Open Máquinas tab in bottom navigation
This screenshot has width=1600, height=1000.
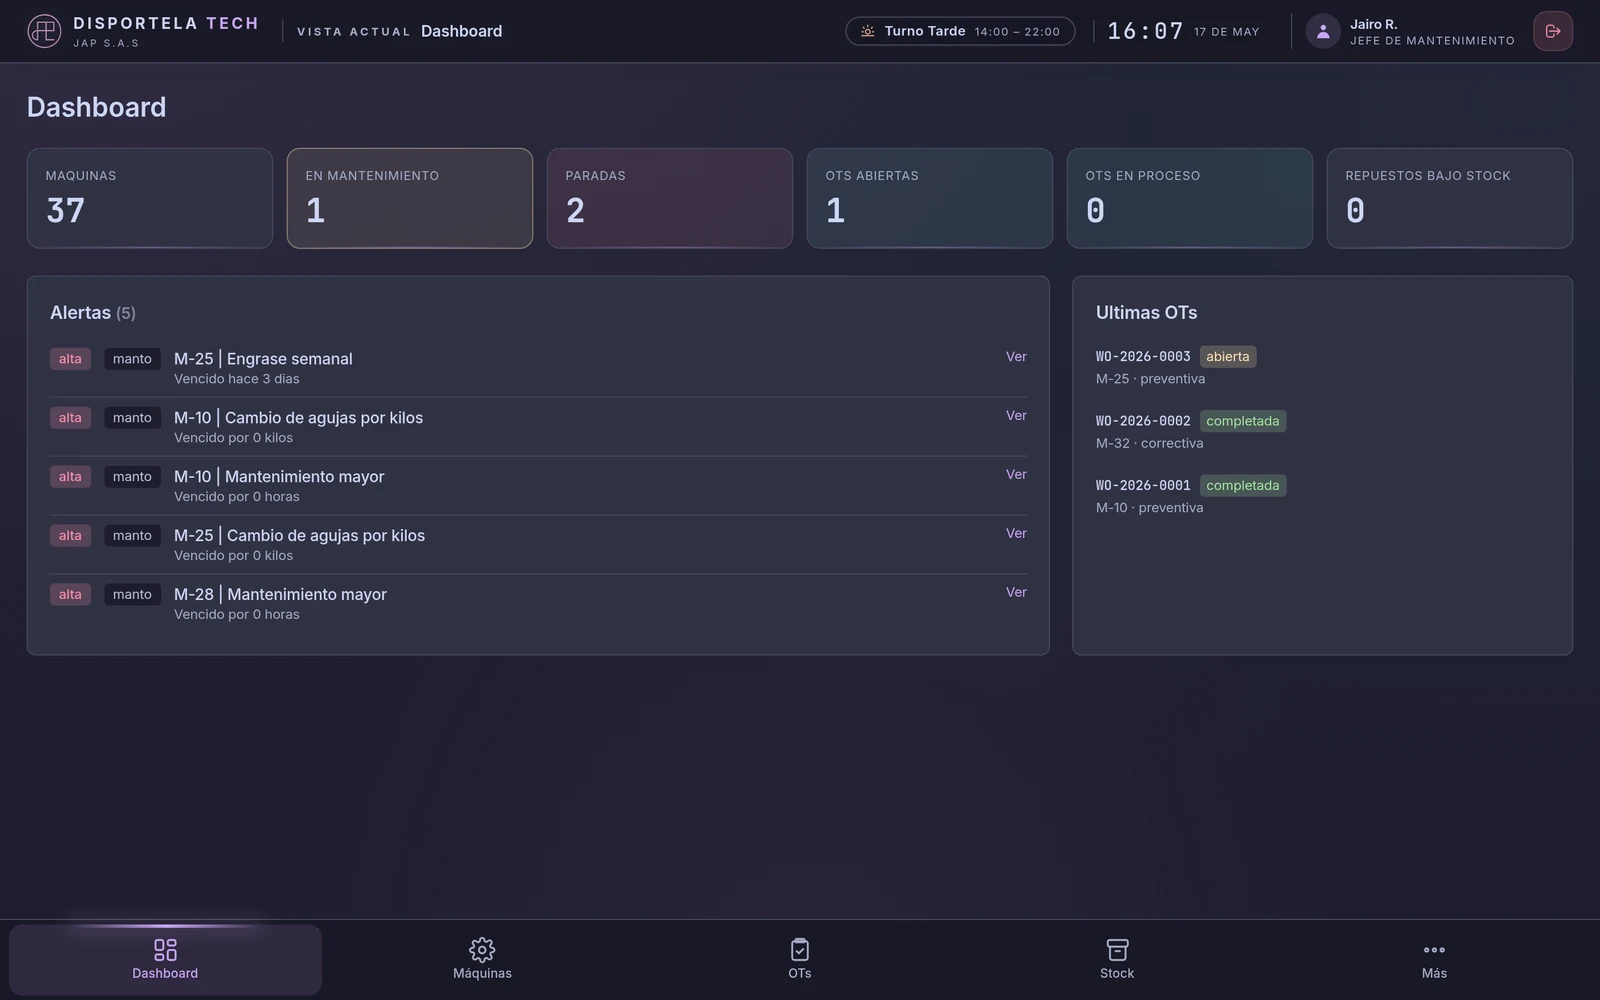pos(482,959)
